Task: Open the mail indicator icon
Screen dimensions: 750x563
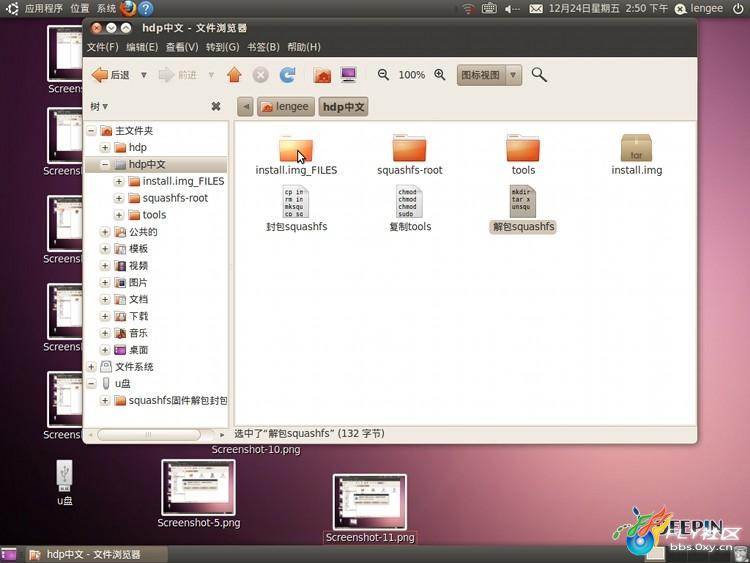Action: click(536, 9)
